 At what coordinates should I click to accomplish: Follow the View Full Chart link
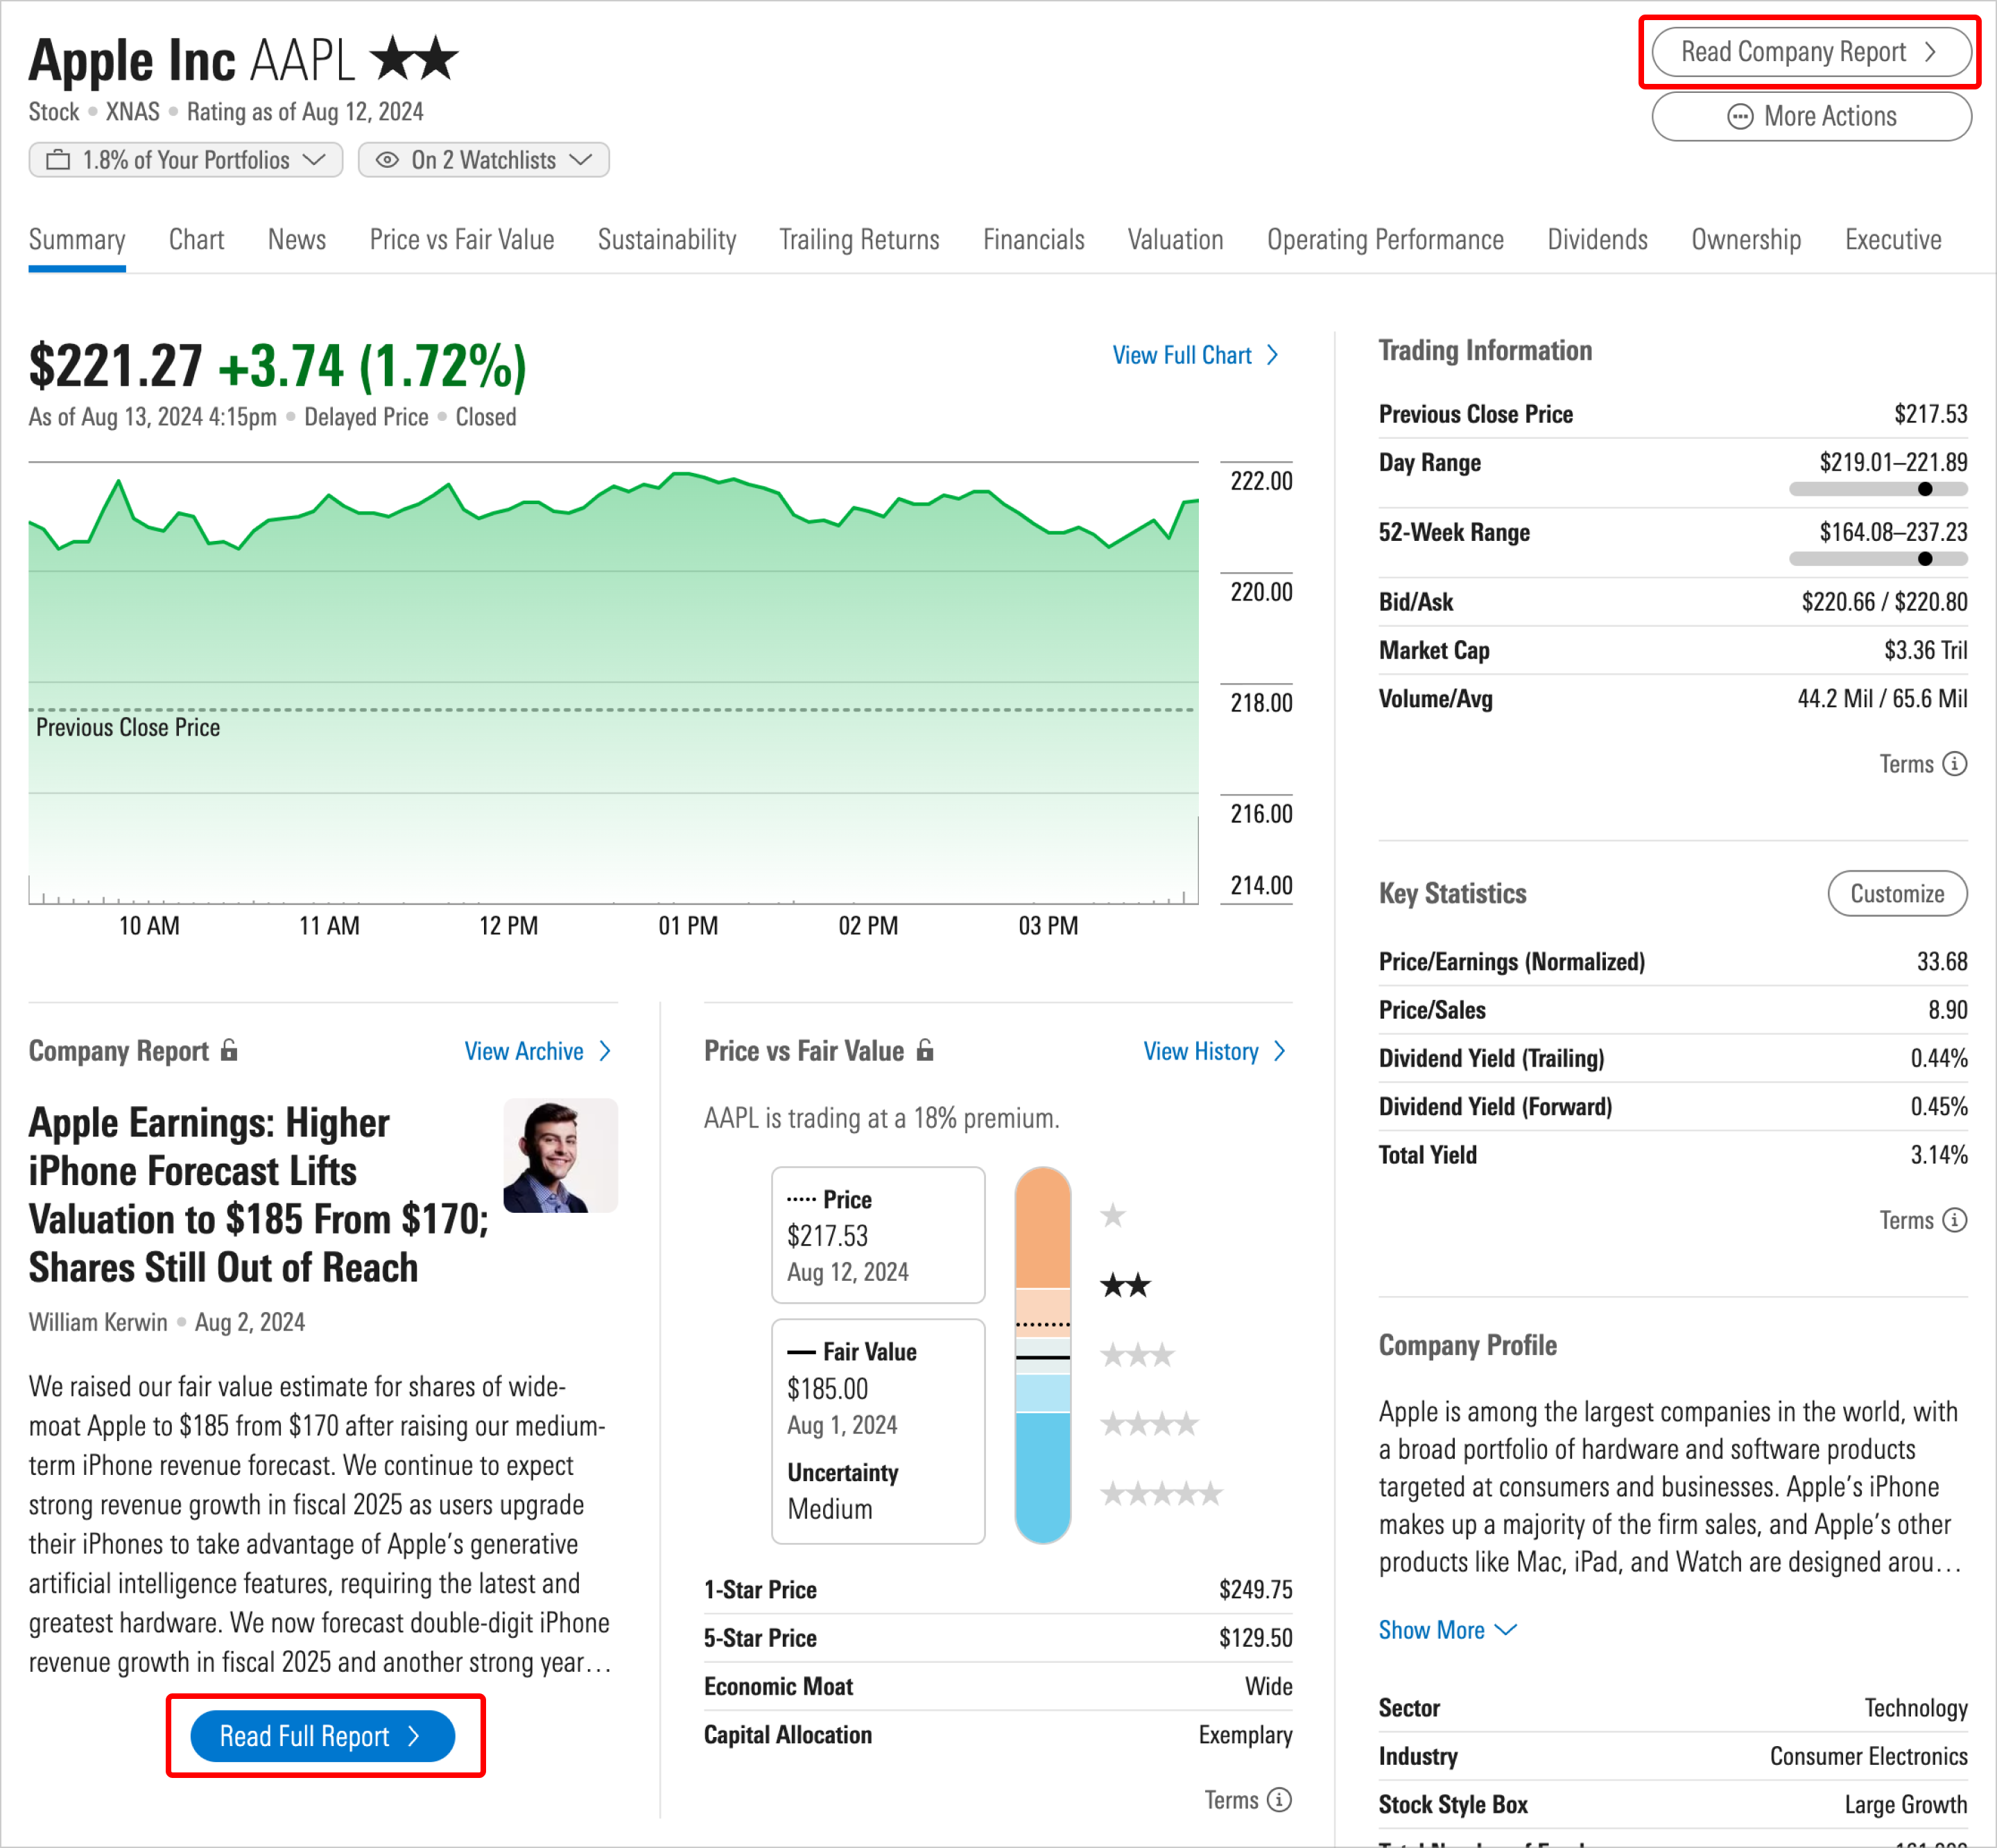pos(1196,355)
